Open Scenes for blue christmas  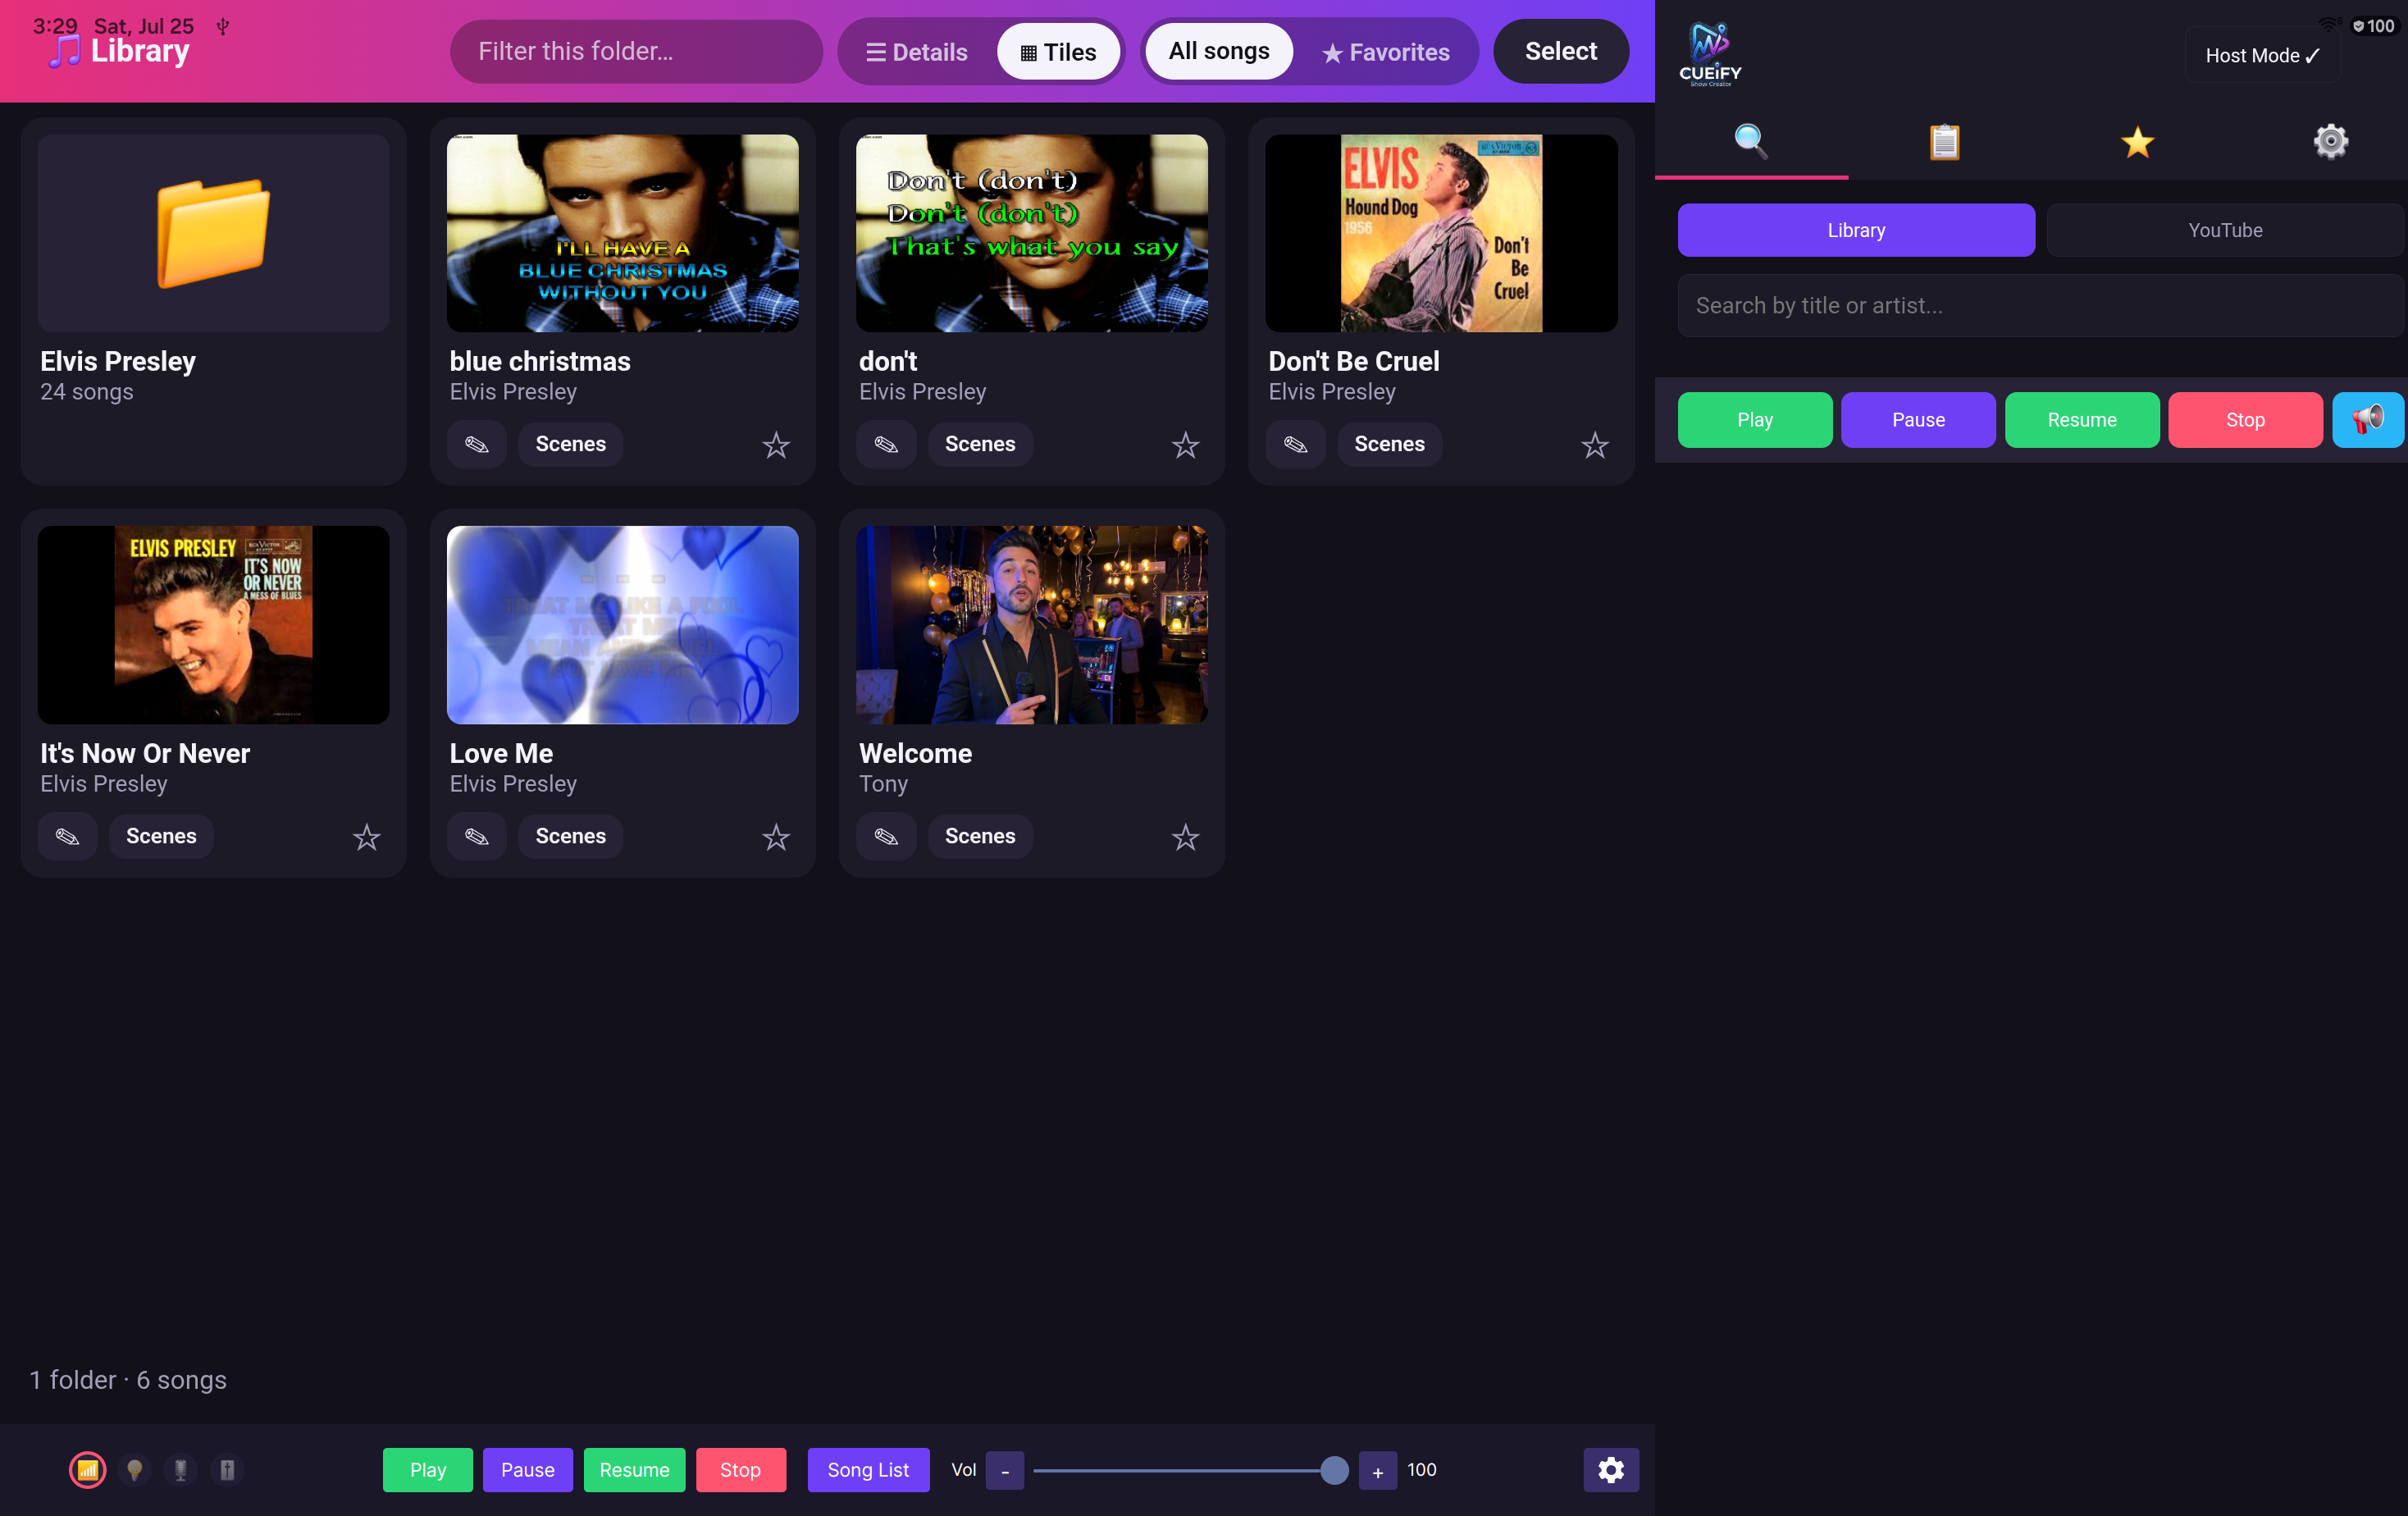(x=570, y=444)
